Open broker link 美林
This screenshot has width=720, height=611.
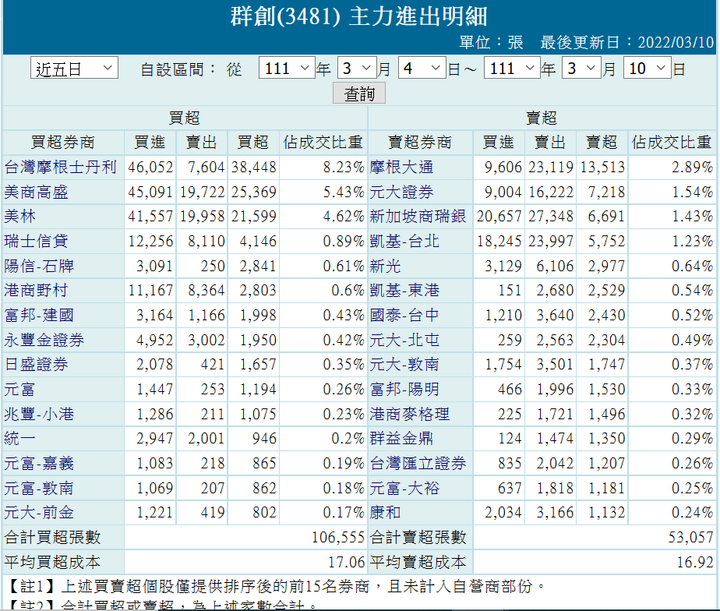(x=20, y=216)
